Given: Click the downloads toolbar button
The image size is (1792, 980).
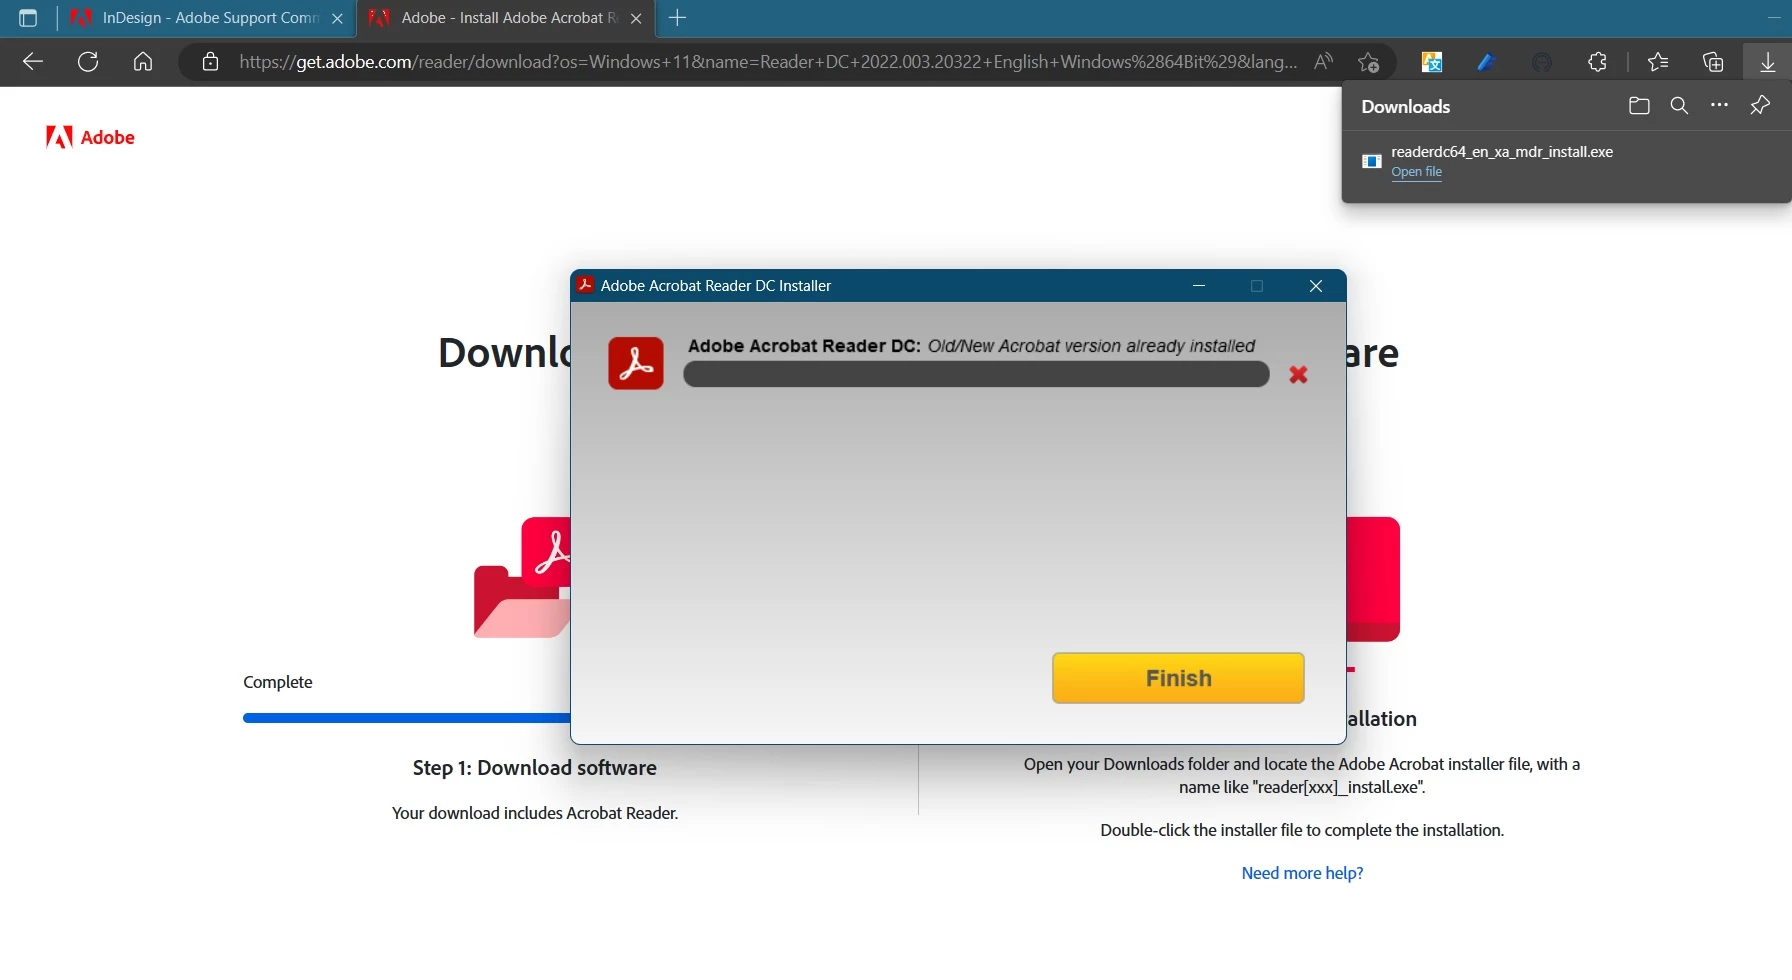Looking at the screenshot, I should pyautogui.click(x=1767, y=62).
